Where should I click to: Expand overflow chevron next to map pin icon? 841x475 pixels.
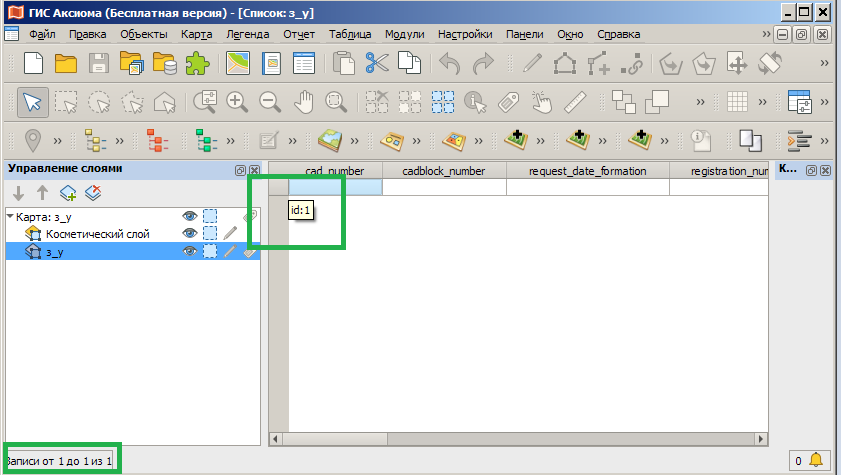coord(58,140)
